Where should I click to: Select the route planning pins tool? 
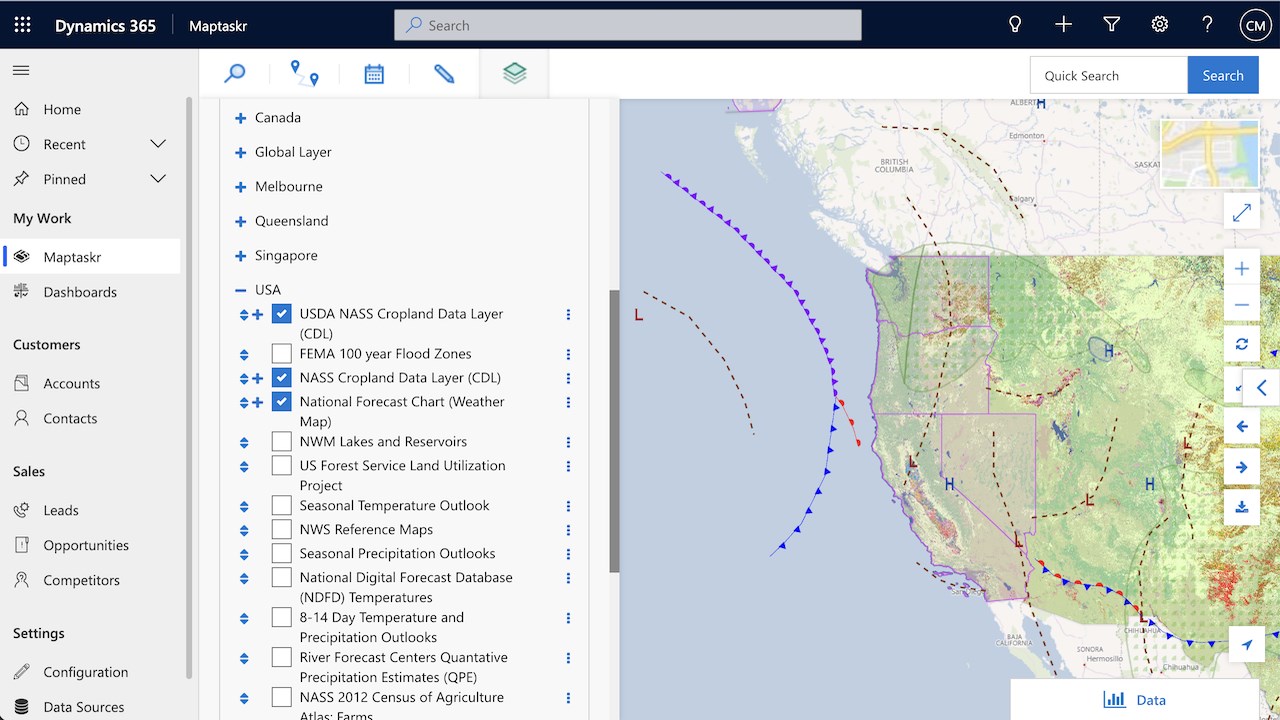(x=304, y=73)
